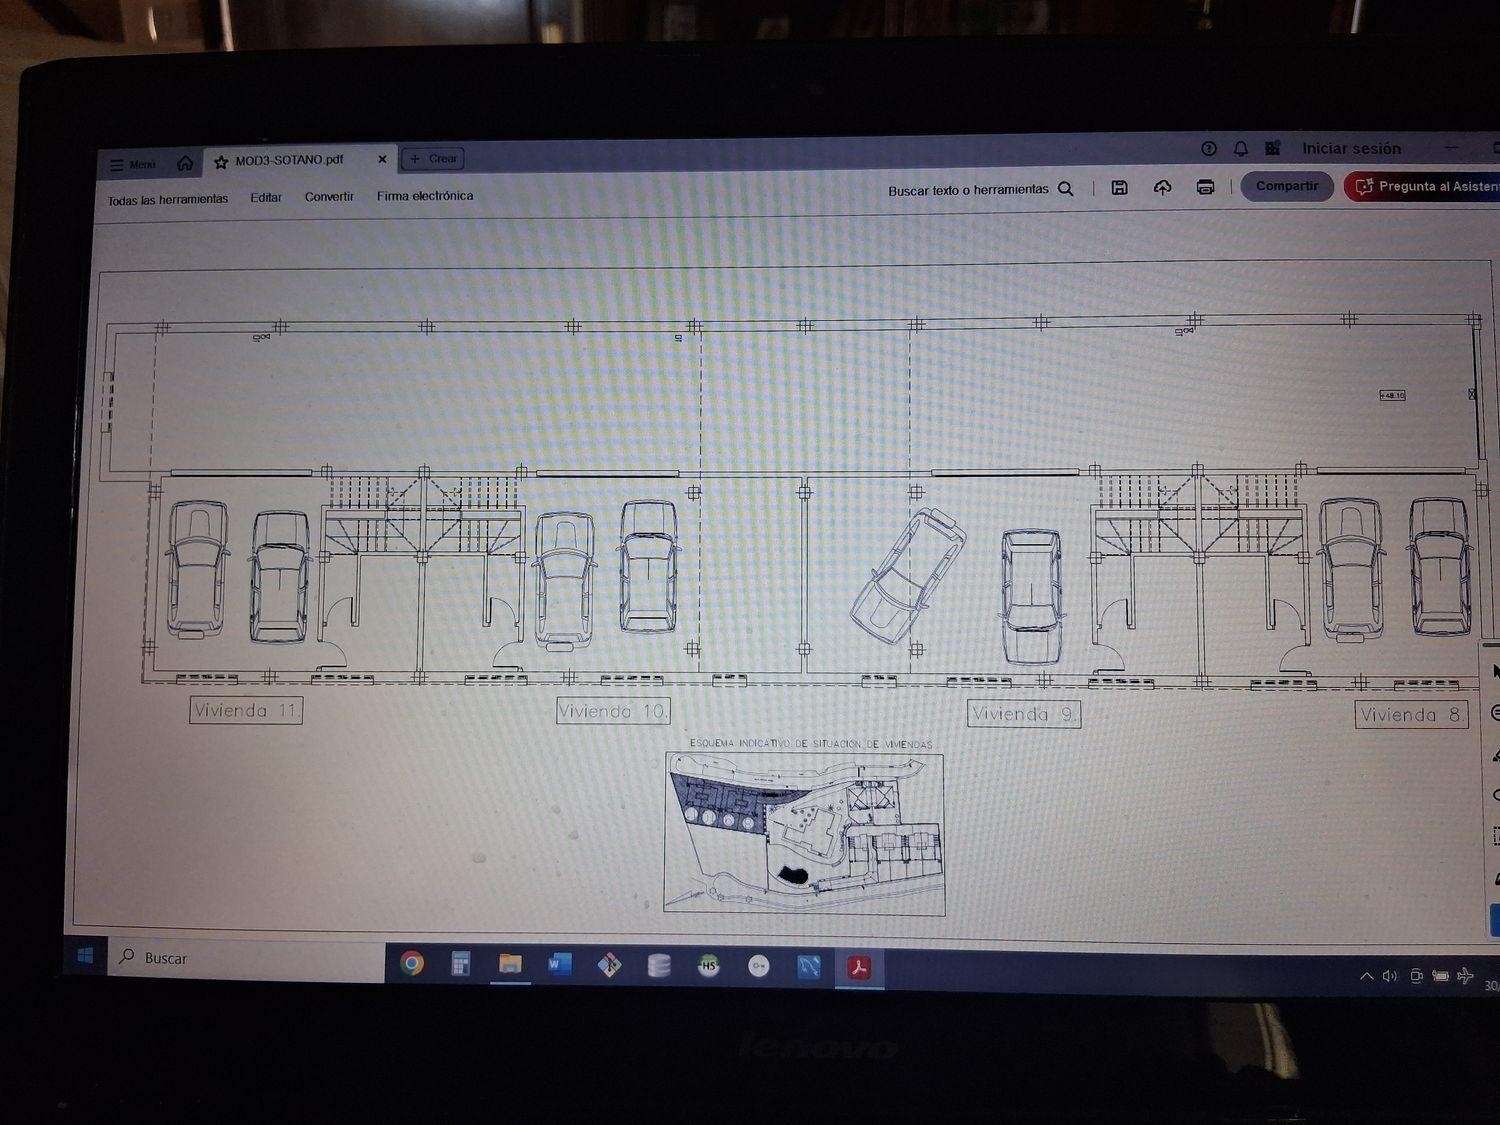
Task: Select the Editar menu item
Action: pos(266,198)
